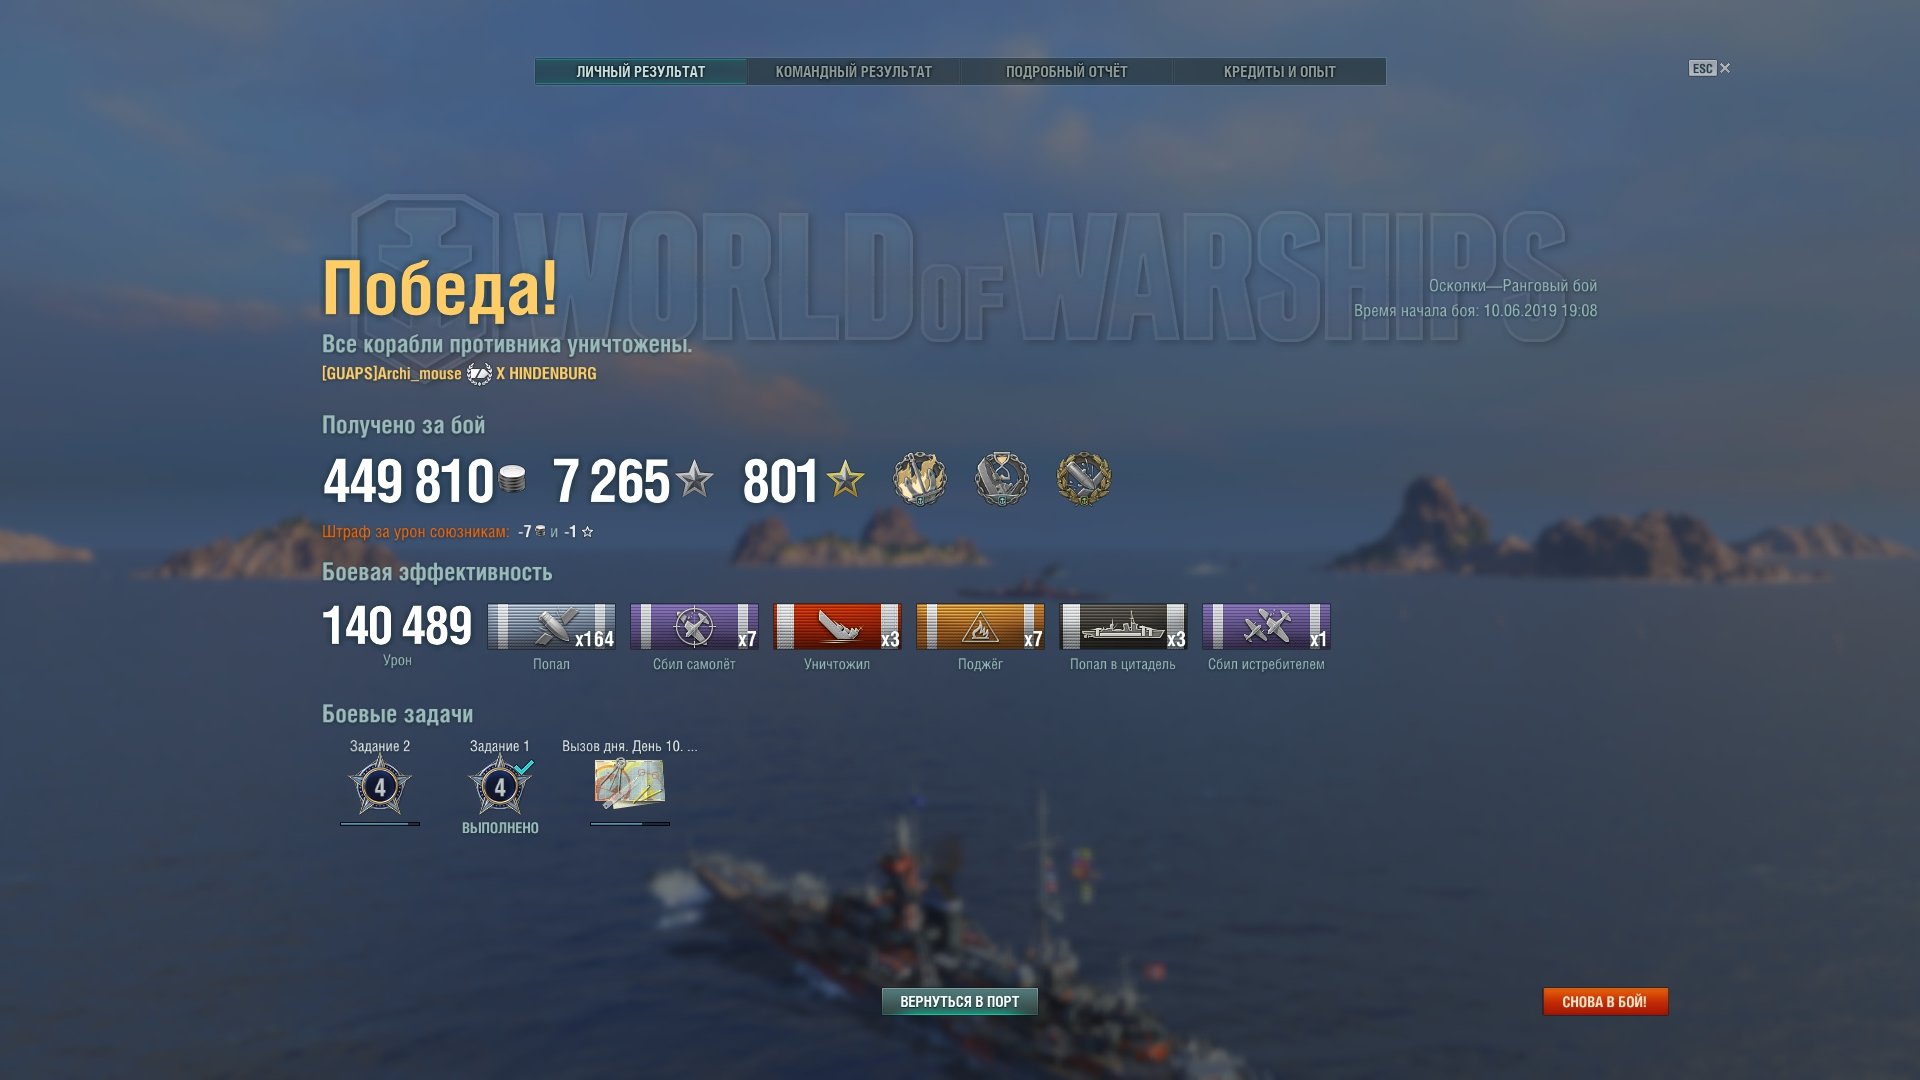Select the completed Задание 1 badge

pyautogui.click(x=500, y=786)
